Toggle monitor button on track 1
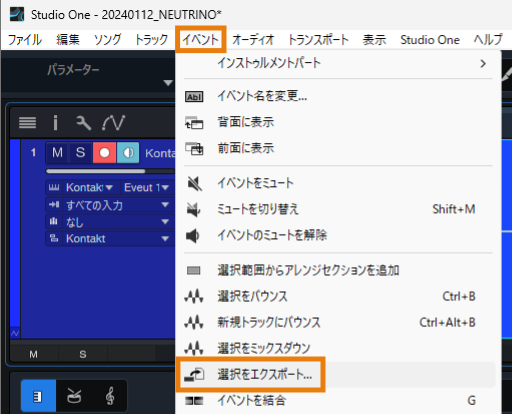Image resolution: width=512 pixels, height=414 pixels. pos(128,153)
